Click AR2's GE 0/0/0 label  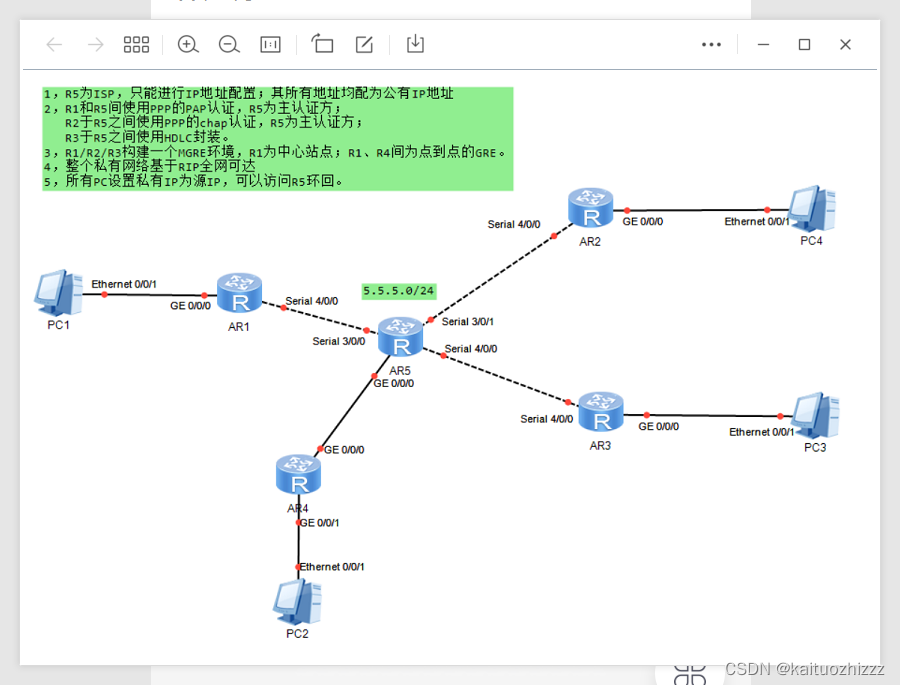(x=643, y=222)
